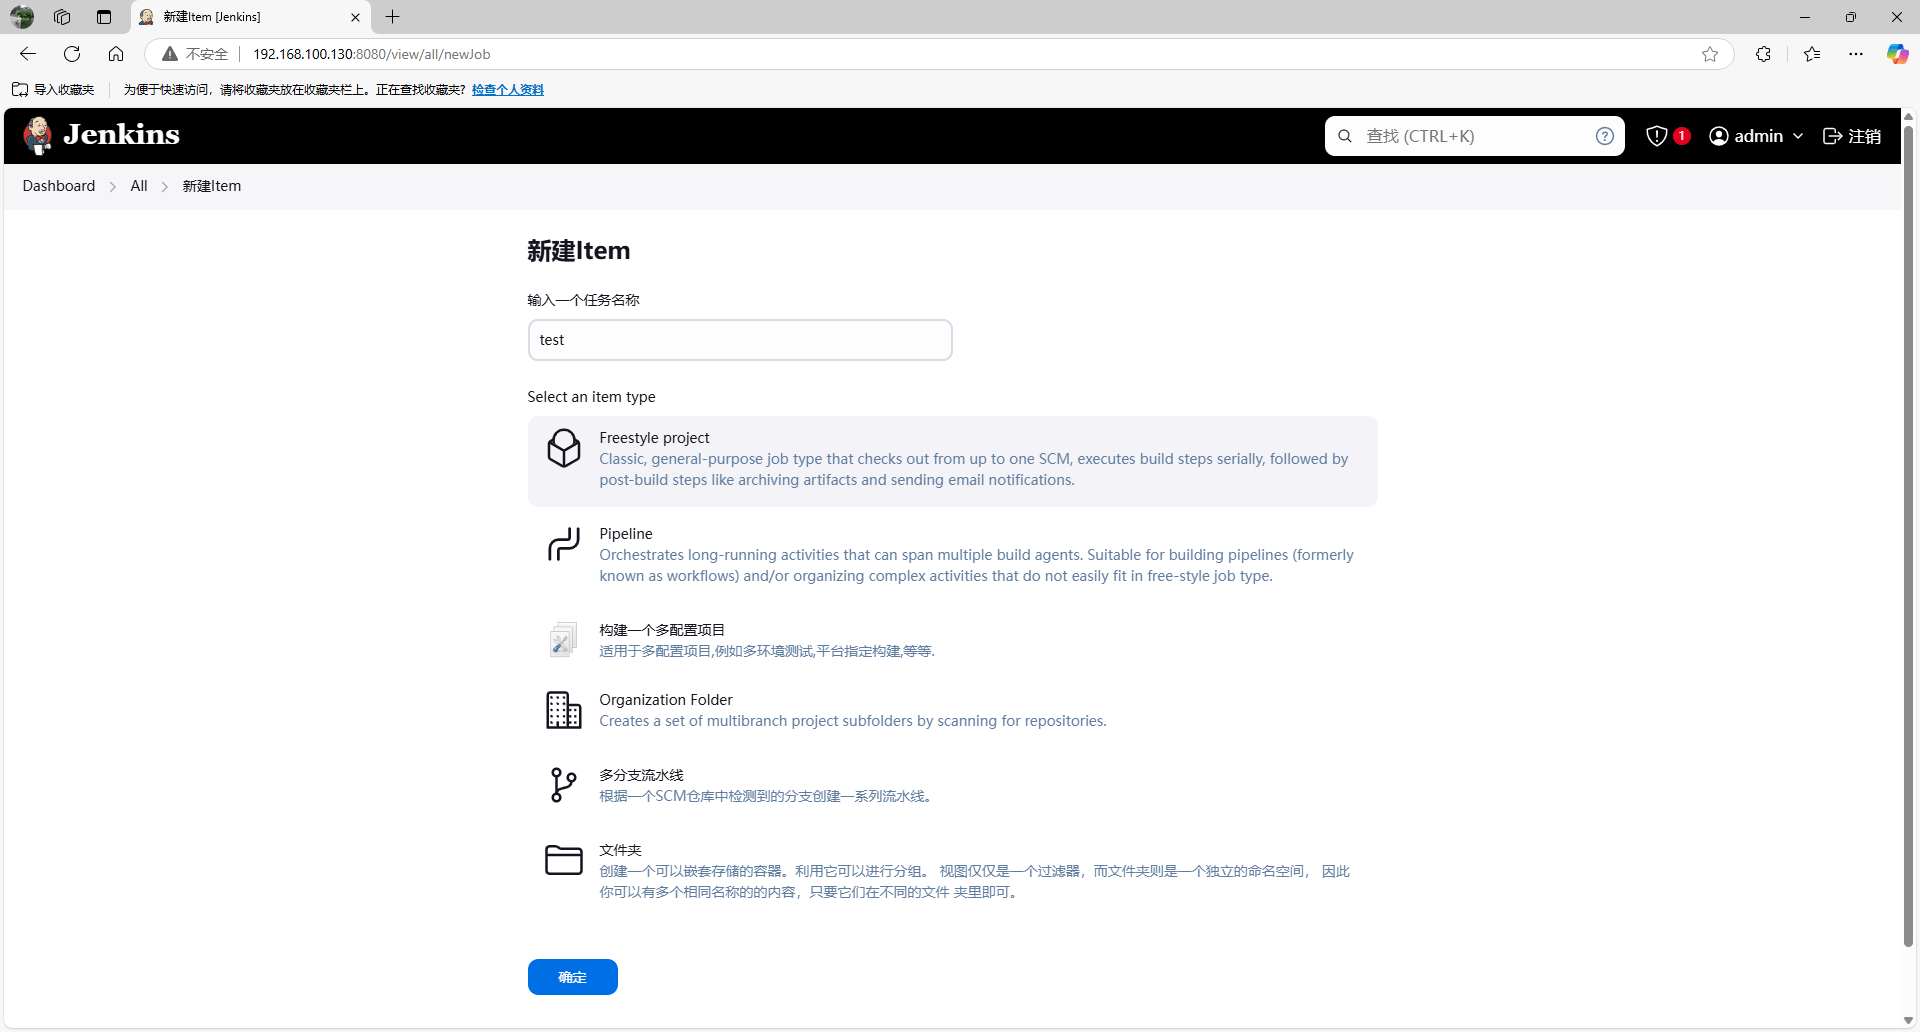Screen dimensions: 1920x1032
Task: Go to the Dashboard breadcrumb
Action: 59,186
